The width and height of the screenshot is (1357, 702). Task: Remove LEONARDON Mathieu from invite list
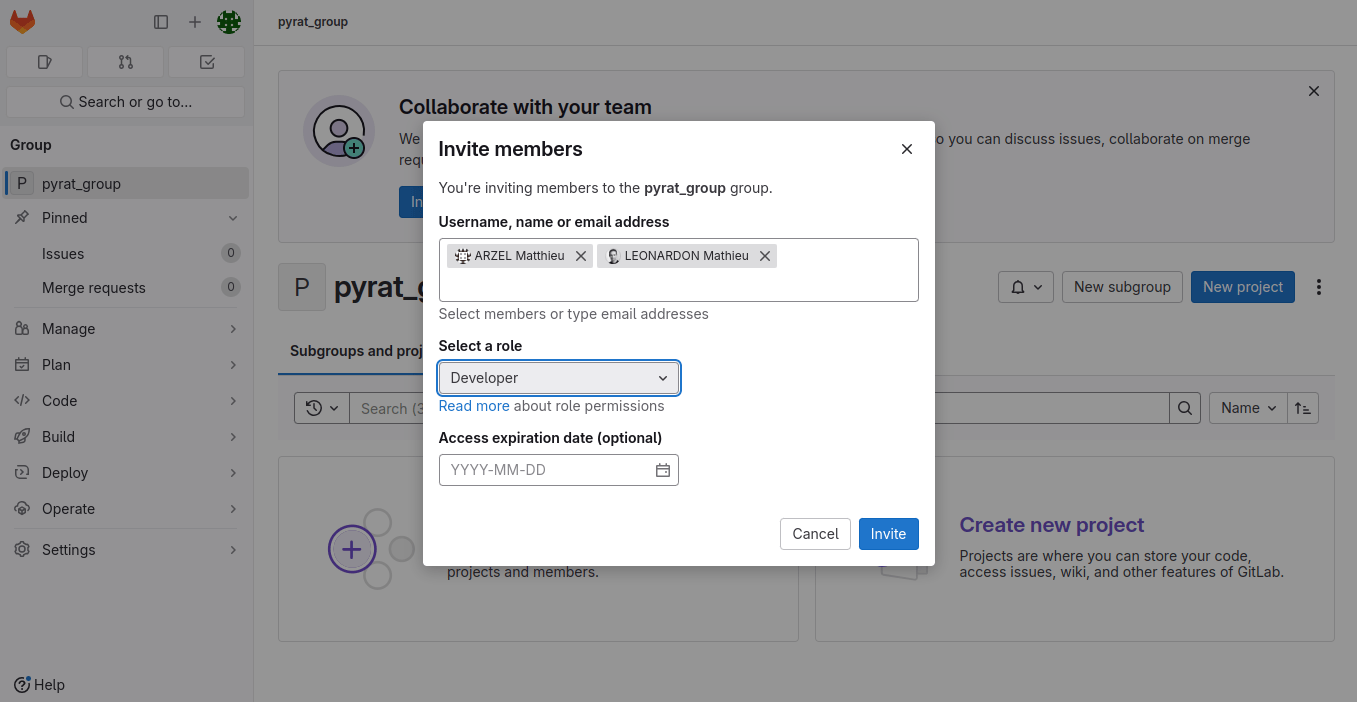[x=765, y=256]
